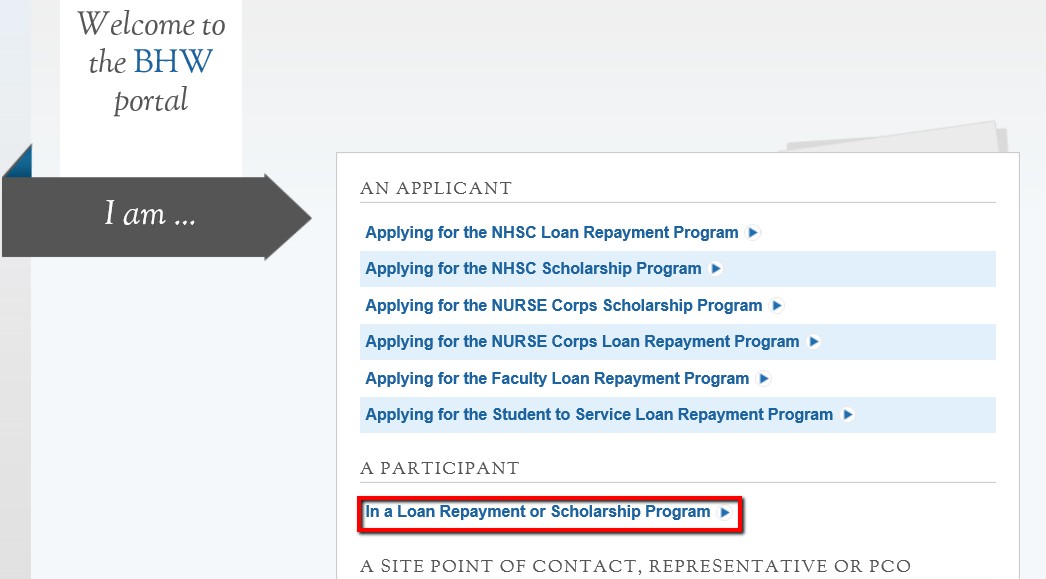The image size is (1046, 579).
Task: Click the dark 'I am ...' arrow banner
Action: coord(157,217)
